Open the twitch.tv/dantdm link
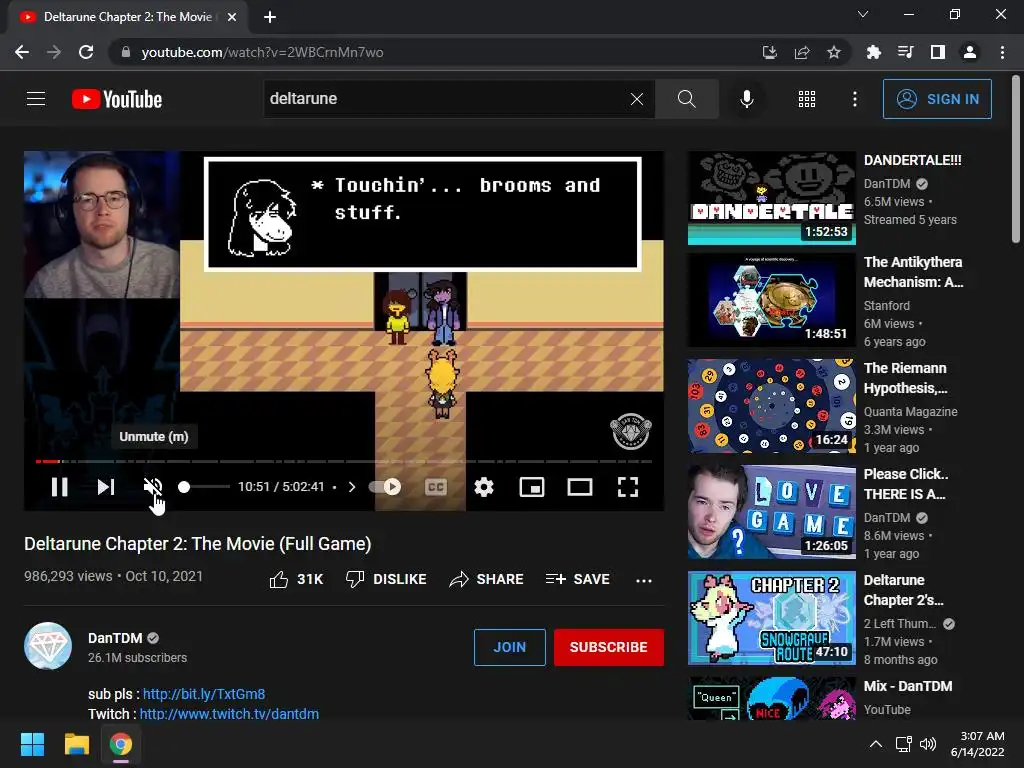Viewport: 1024px width, 768px height. tap(229, 714)
